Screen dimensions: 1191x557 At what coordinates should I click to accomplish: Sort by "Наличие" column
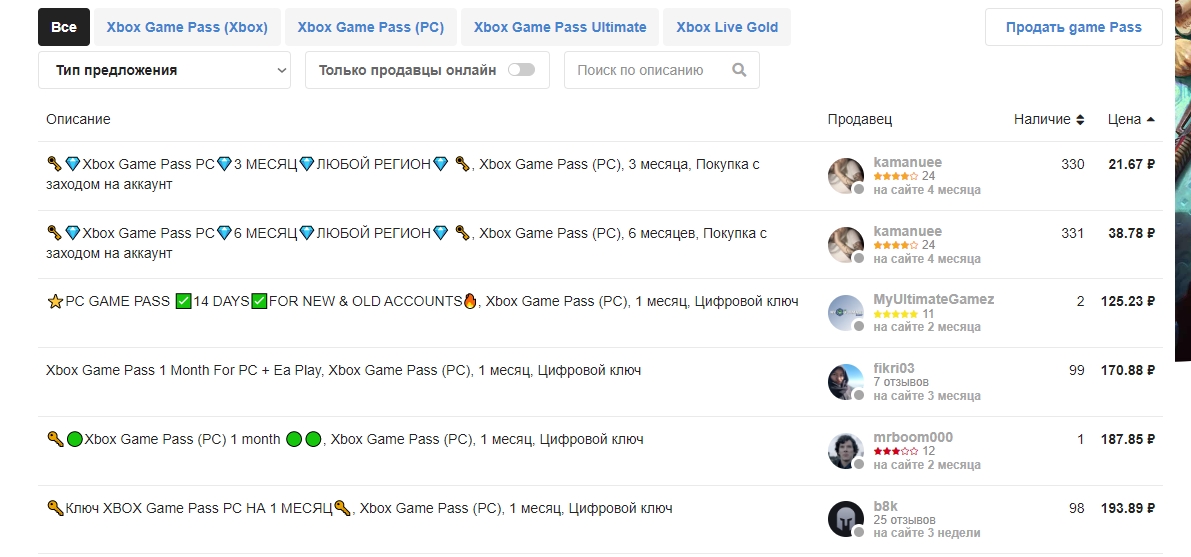[1049, 119]
